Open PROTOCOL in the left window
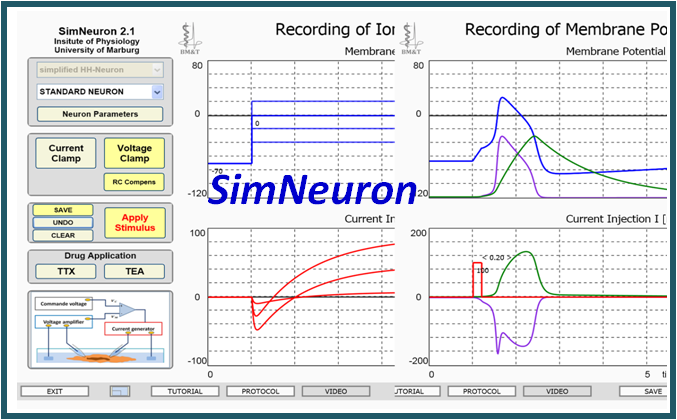The height and width of the screenshot is (420, 677). pyautogui.click(x=260, y=392)
